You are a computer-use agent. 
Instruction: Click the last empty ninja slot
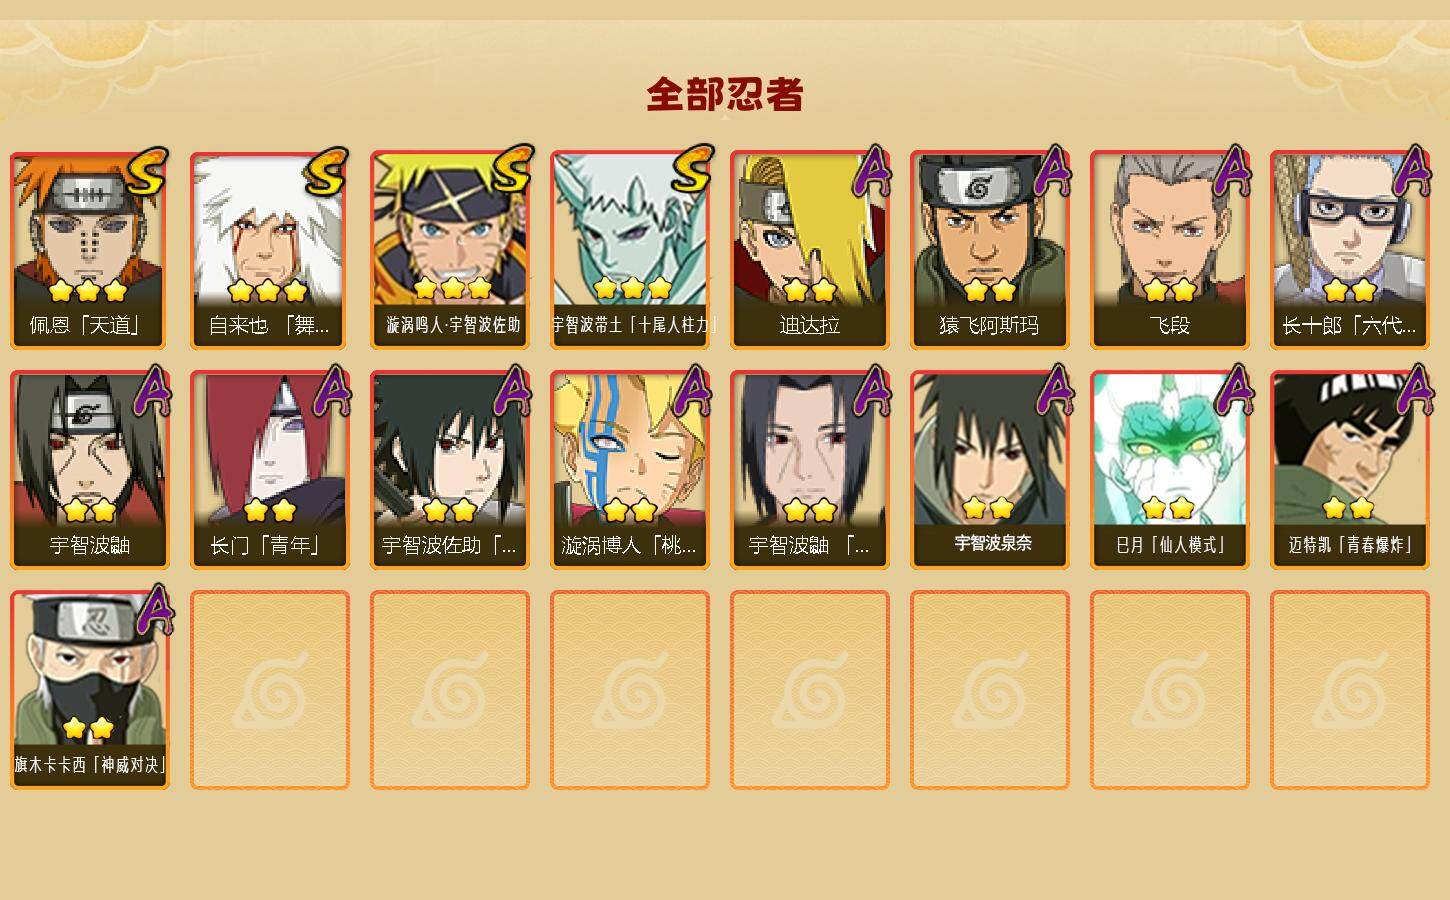1350,690
